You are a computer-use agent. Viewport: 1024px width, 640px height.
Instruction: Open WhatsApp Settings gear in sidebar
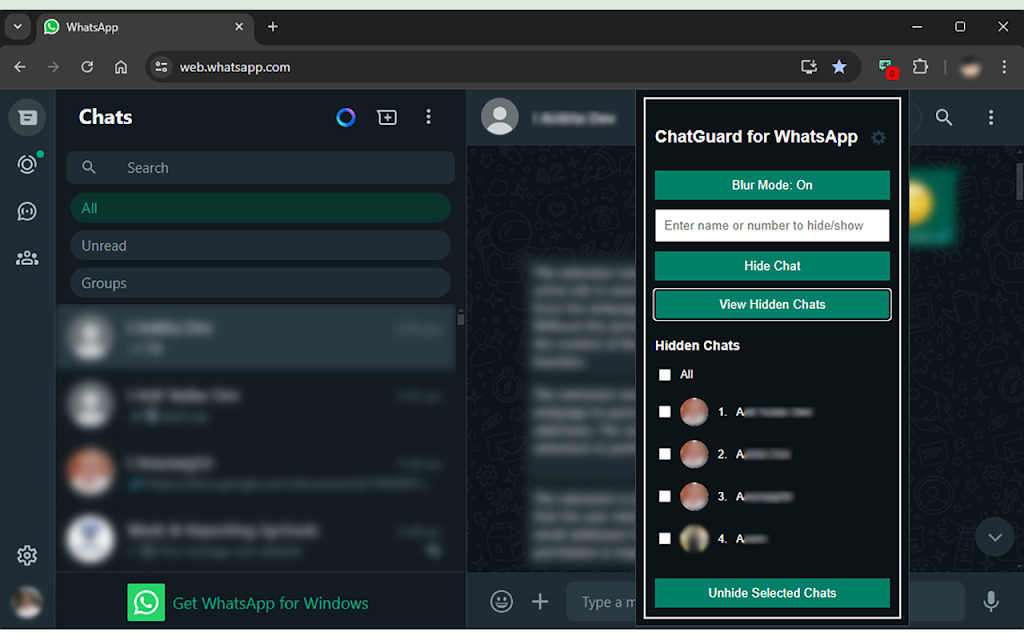pyautogui.click(x=27, y=556)
